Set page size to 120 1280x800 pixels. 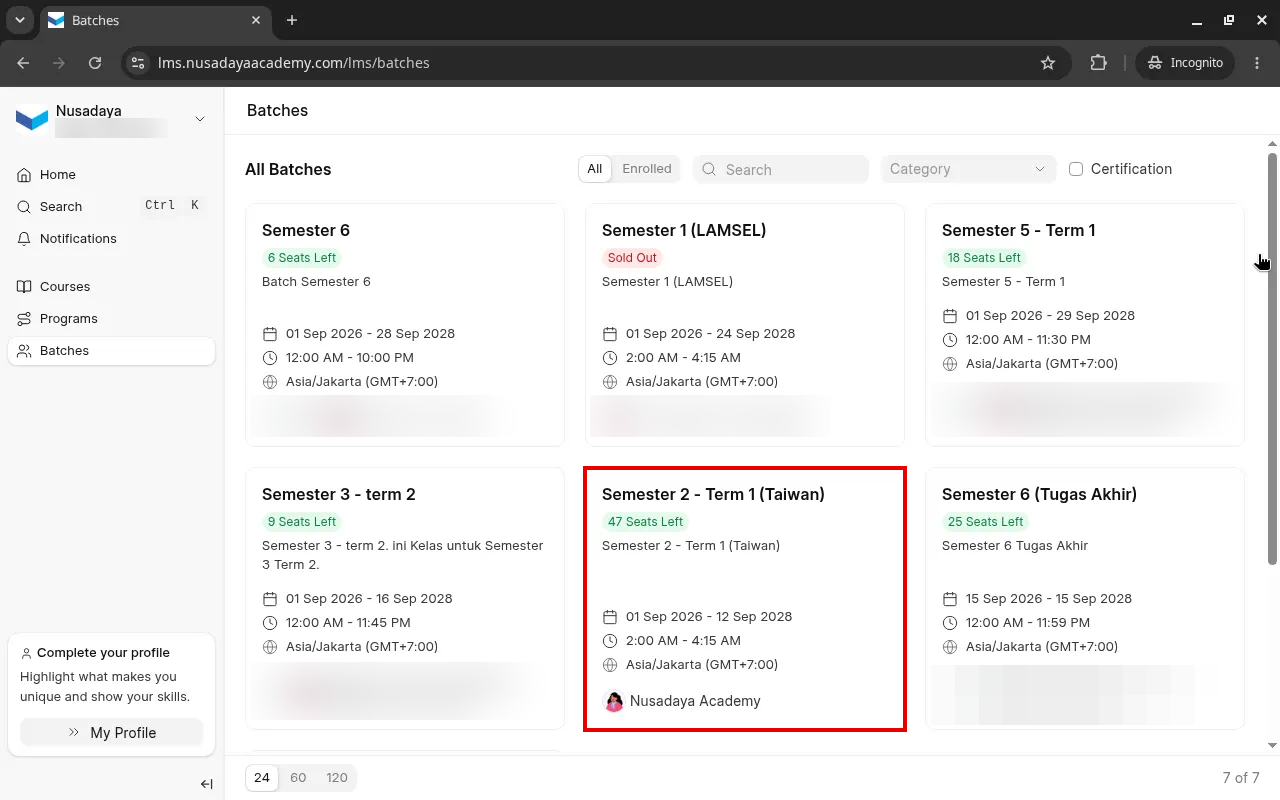pos(337,778)
